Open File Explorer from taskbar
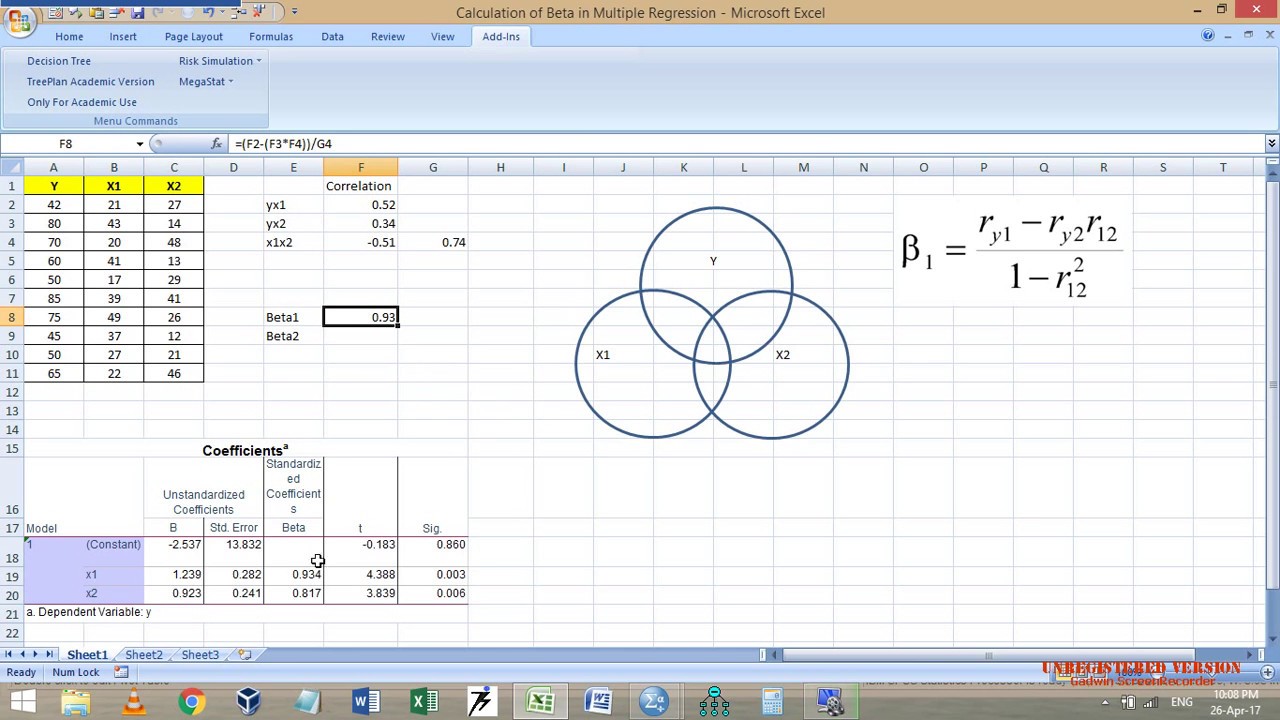 pyautogui.click(x=76, y=702)
